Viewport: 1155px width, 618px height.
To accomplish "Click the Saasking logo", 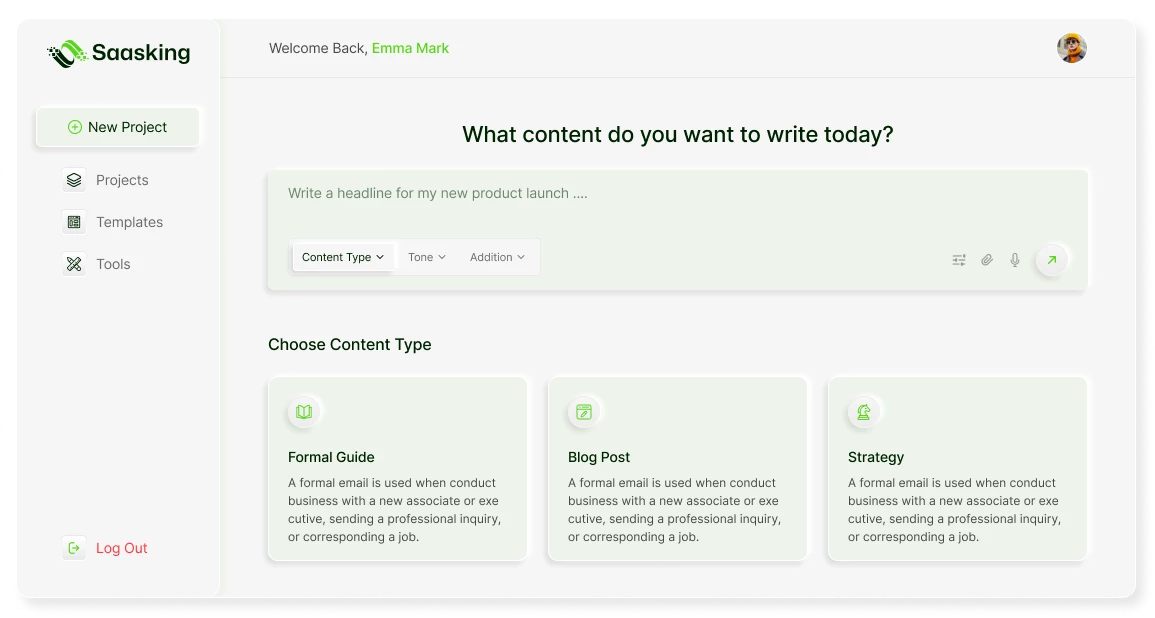I will click(x=119, y=53).
